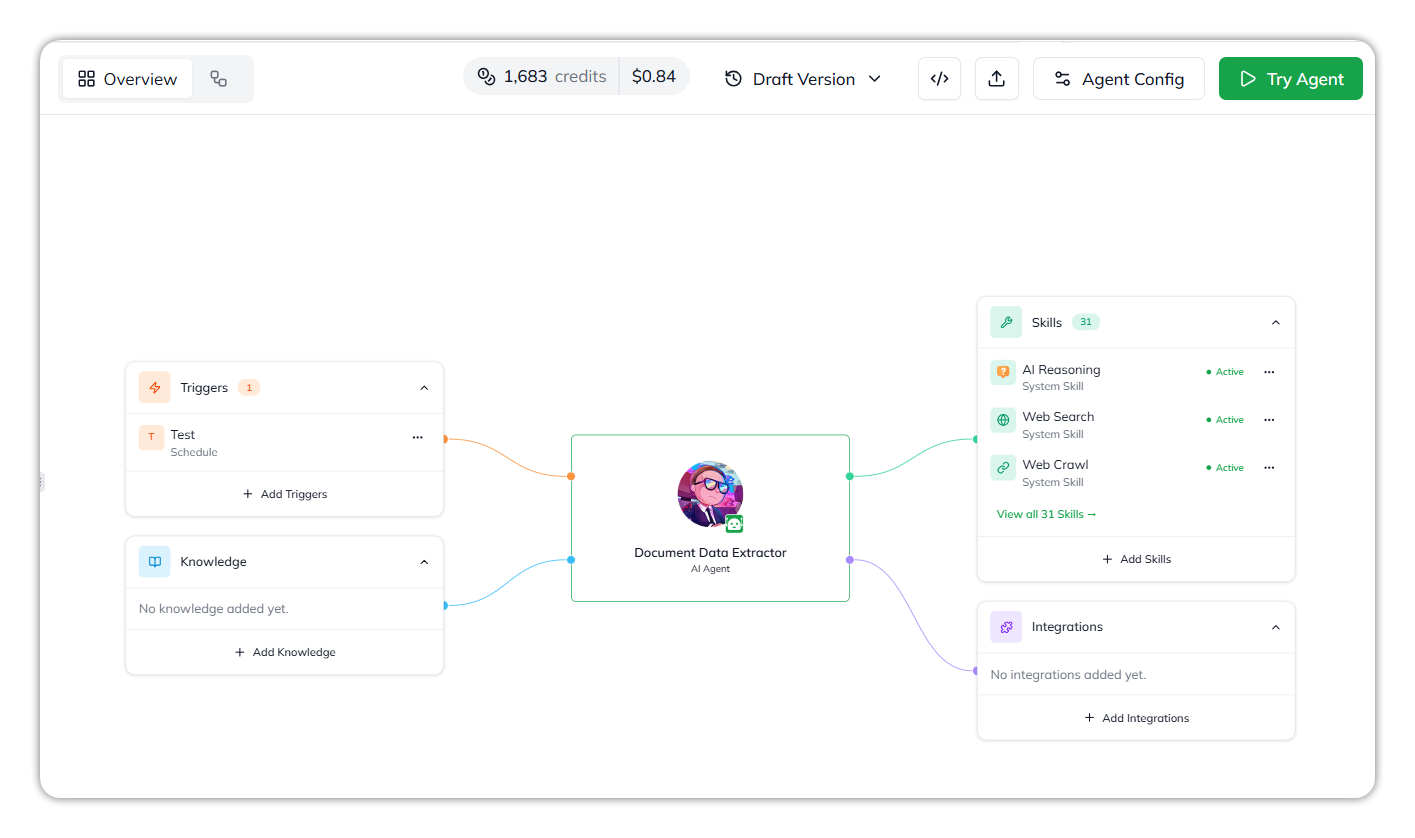
Task: Click the Triggers count badge 1
Action: tap(249, 387)
